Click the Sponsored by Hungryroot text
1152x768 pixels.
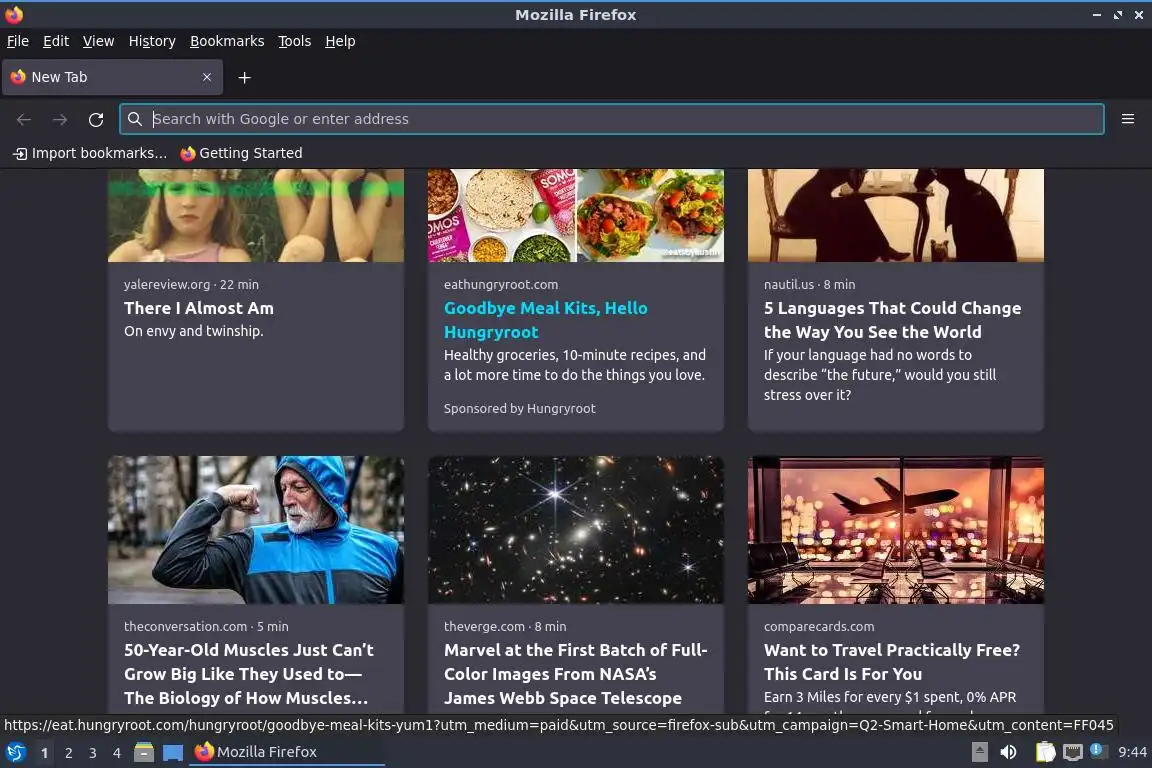pos(519,409)
